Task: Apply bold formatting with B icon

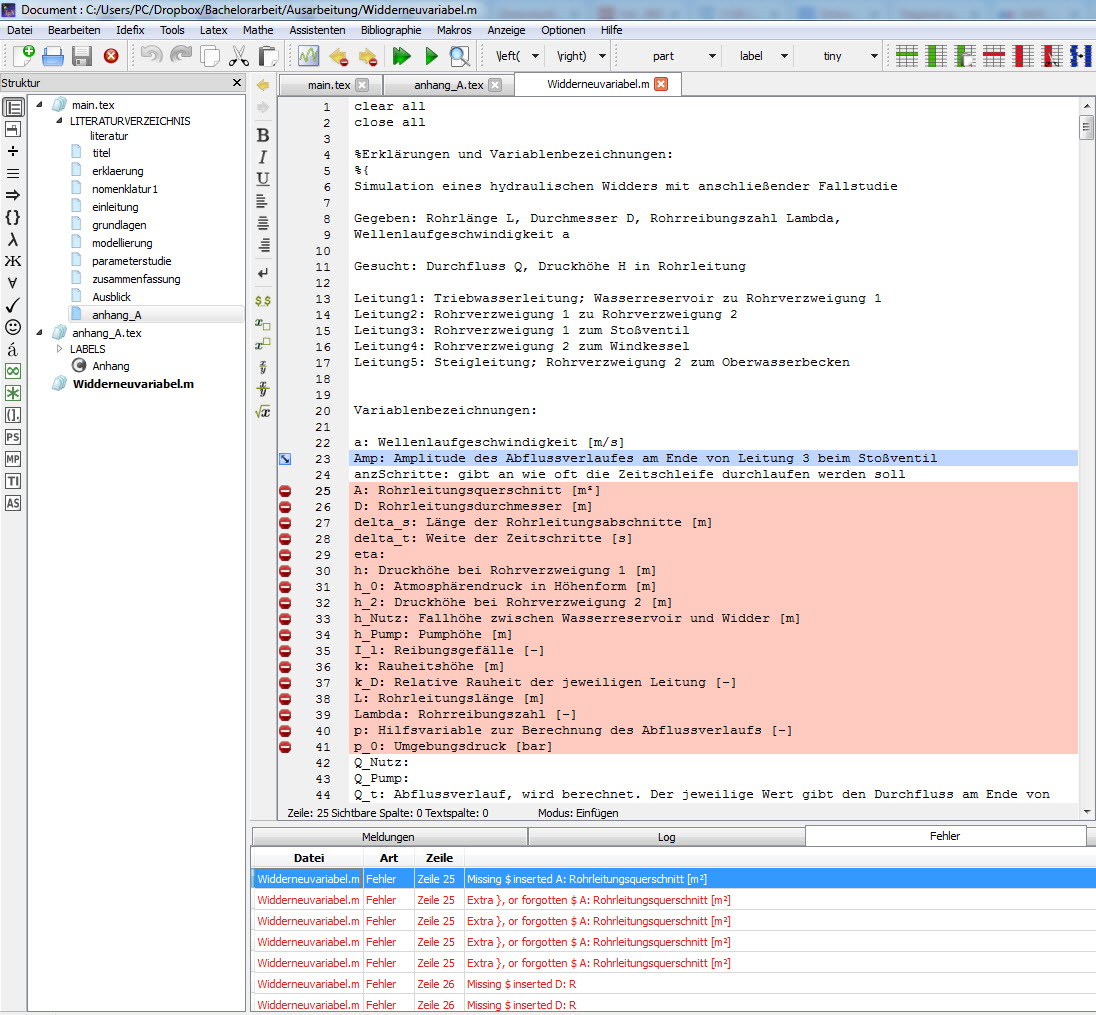Action: pyautogui.click(x=263, y=135)
